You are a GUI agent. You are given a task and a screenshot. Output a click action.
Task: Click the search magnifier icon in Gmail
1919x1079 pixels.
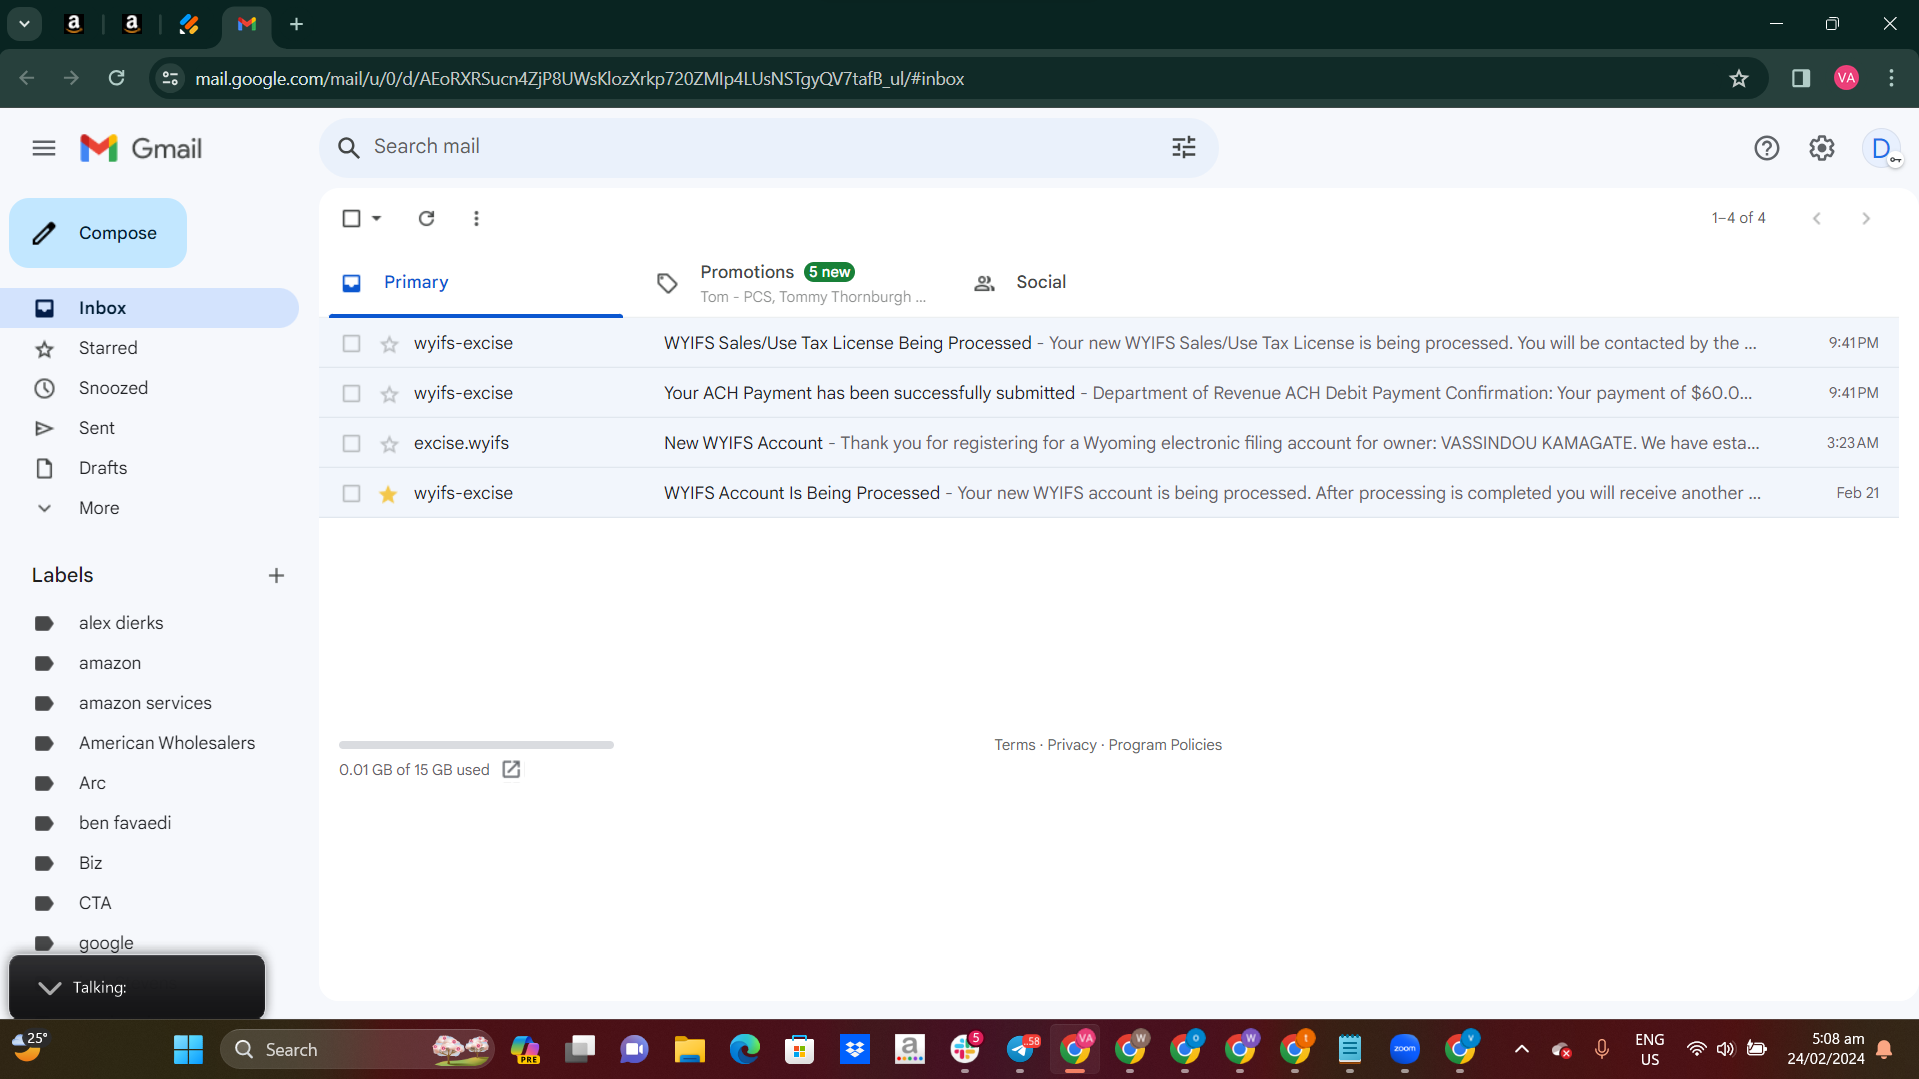pyautogui.click(x=348, y=148)
